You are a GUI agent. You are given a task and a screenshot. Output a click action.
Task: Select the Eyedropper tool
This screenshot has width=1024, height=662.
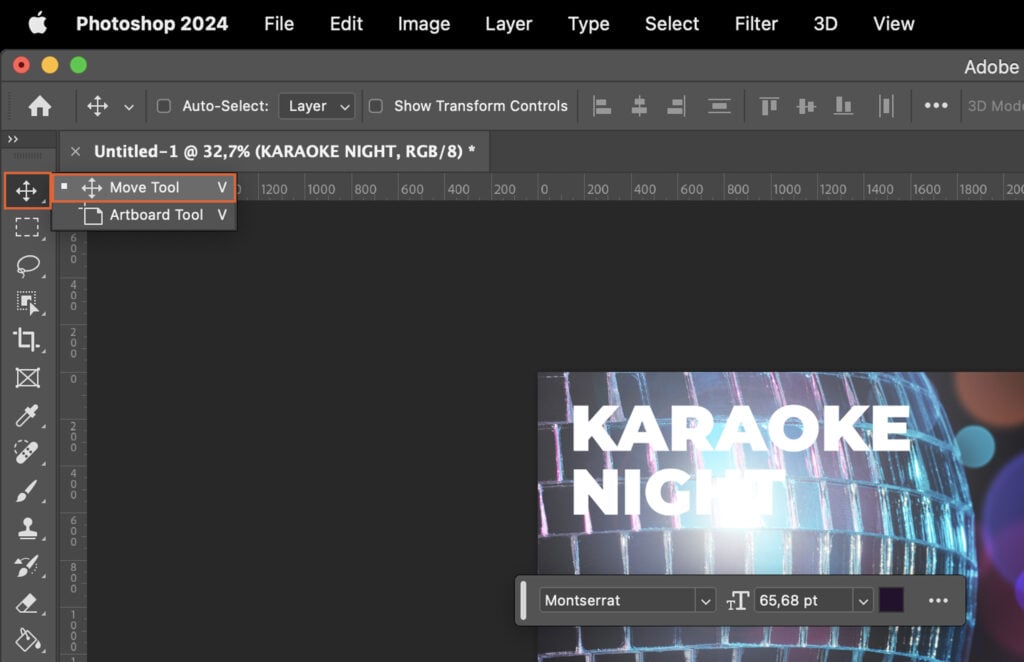coord(28,417)
